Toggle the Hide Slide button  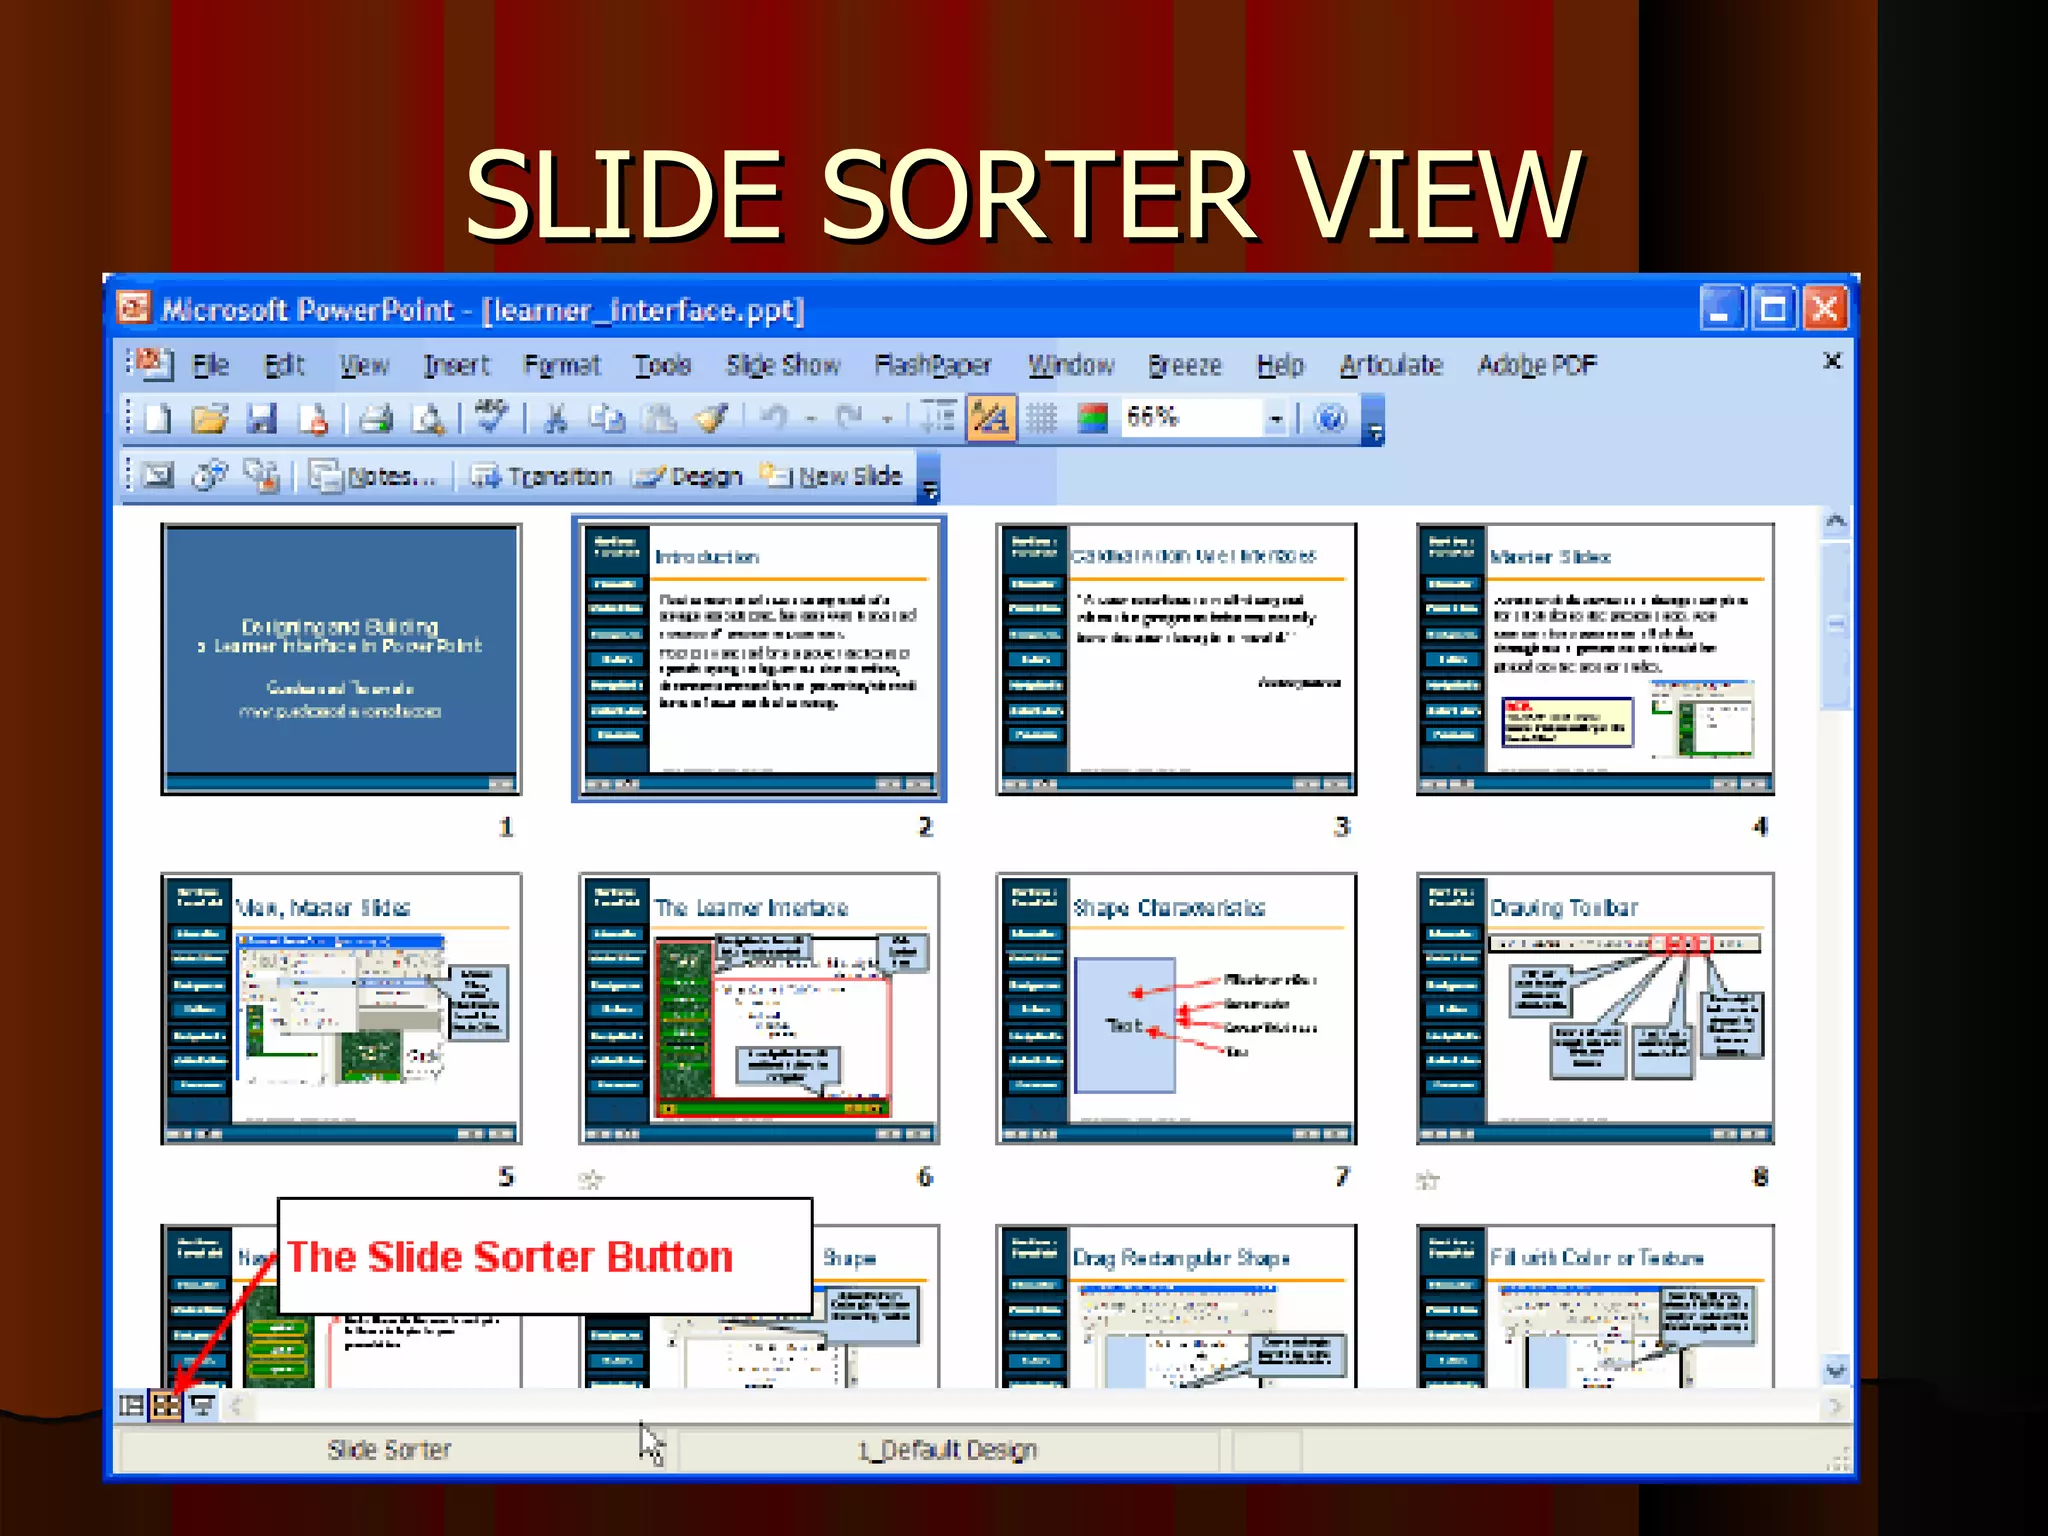click(x=158, y=475)
